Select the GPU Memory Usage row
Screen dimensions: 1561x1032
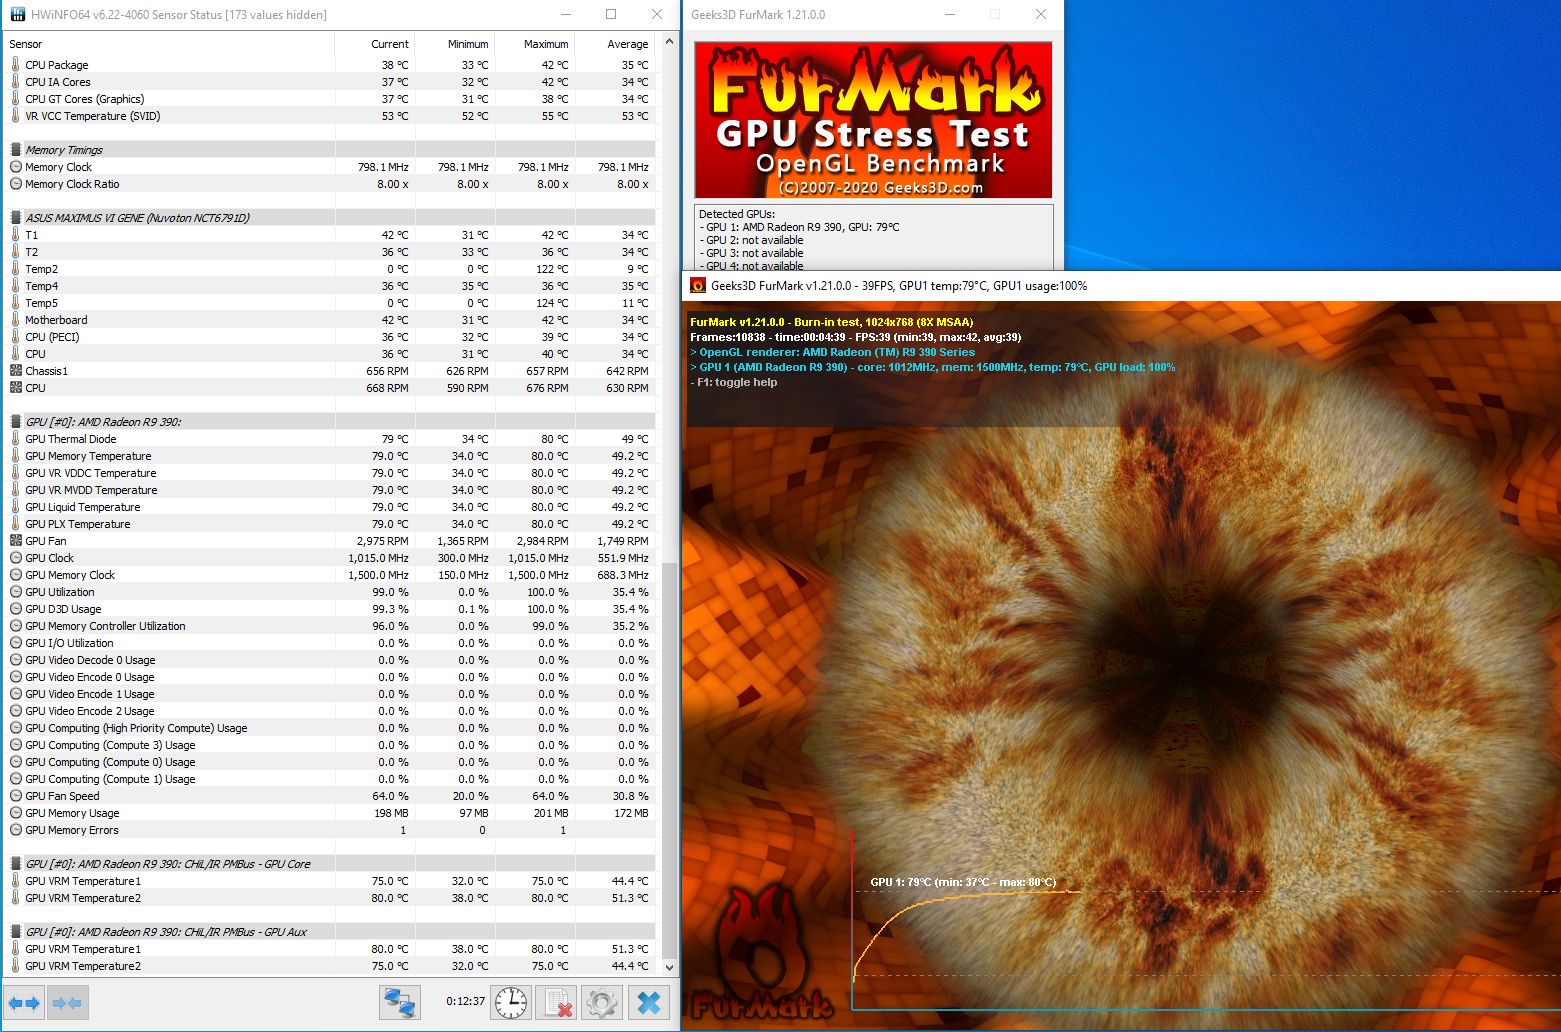point(331,813)
